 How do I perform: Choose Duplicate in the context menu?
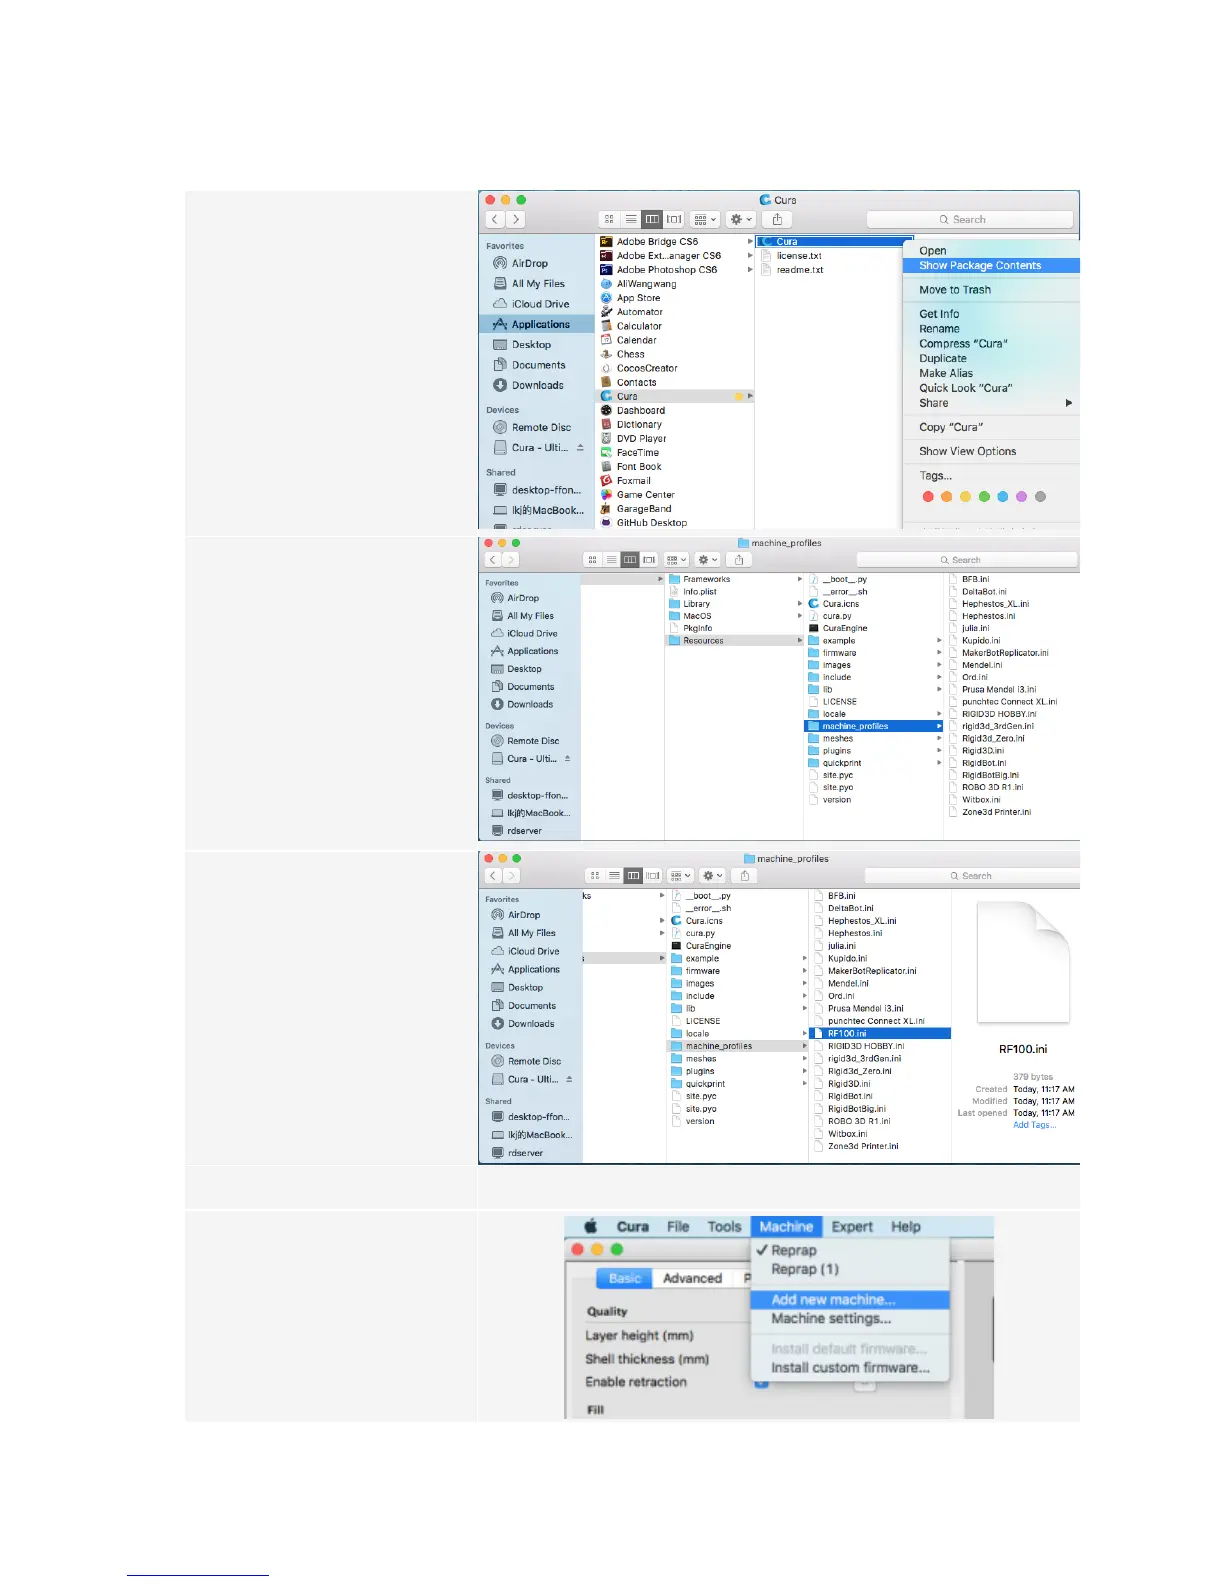pyautogui.click(x=943, y=358)
